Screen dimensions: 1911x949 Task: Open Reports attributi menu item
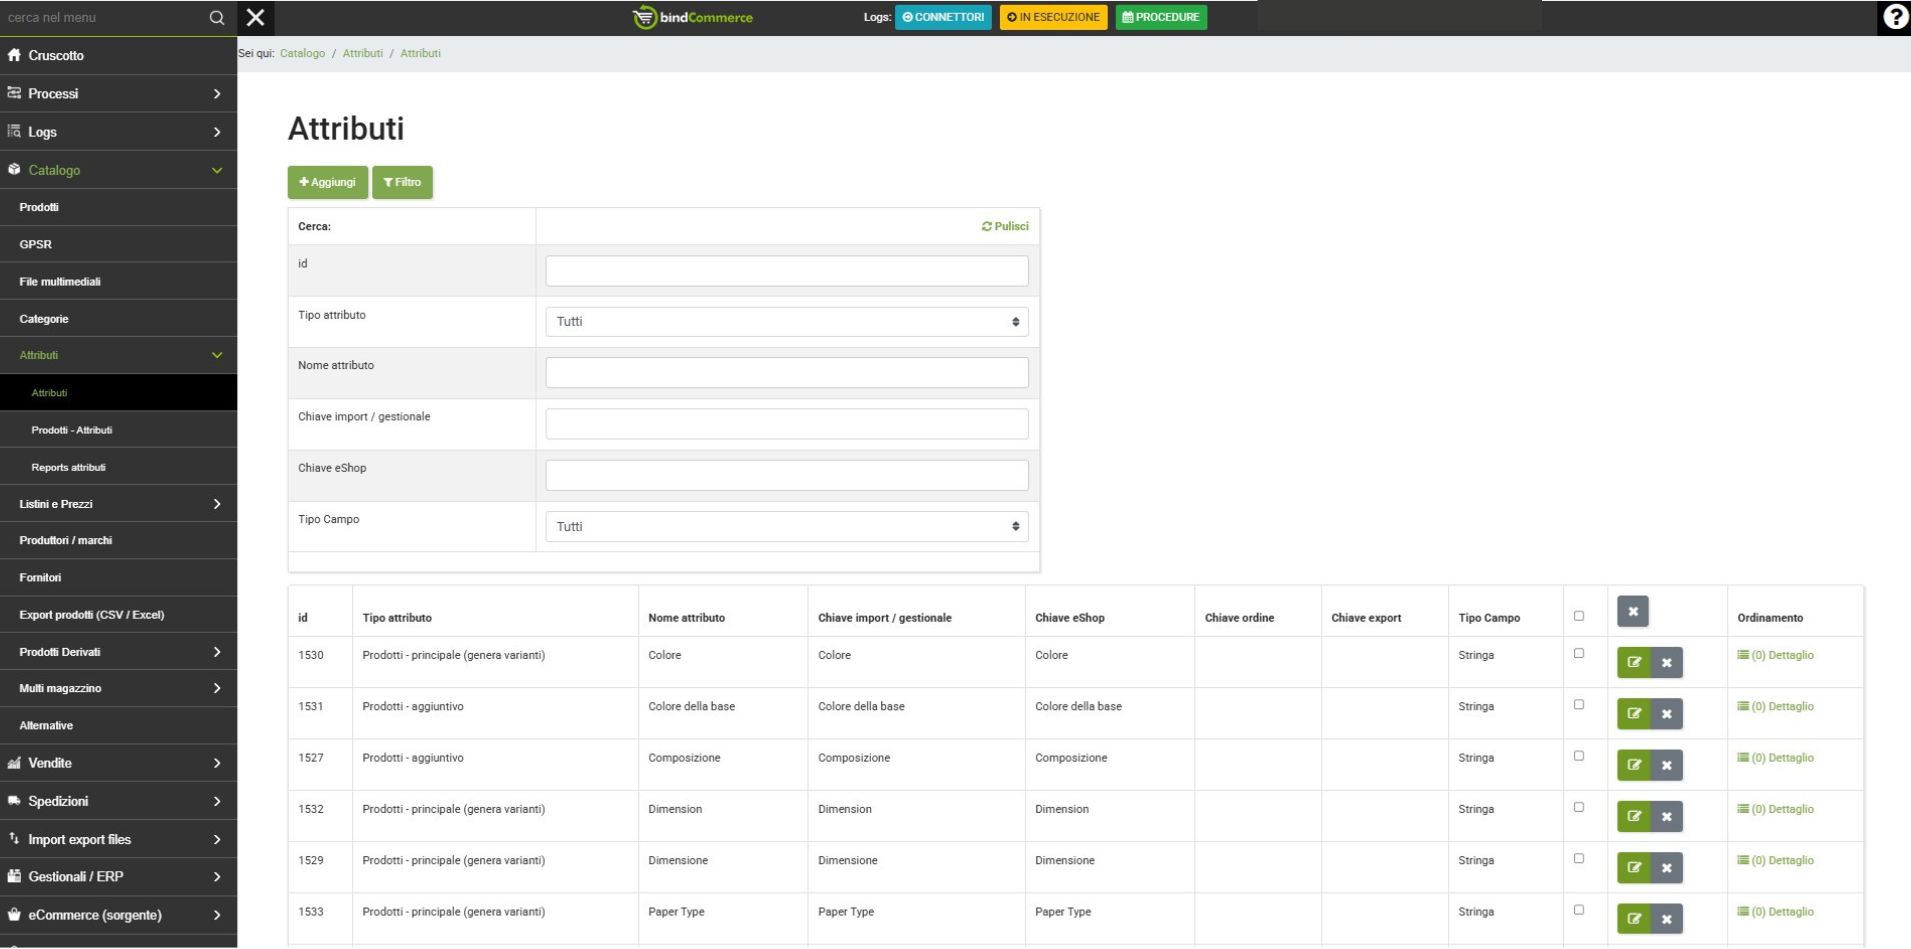pyautogui.click(x=68, y=467)
